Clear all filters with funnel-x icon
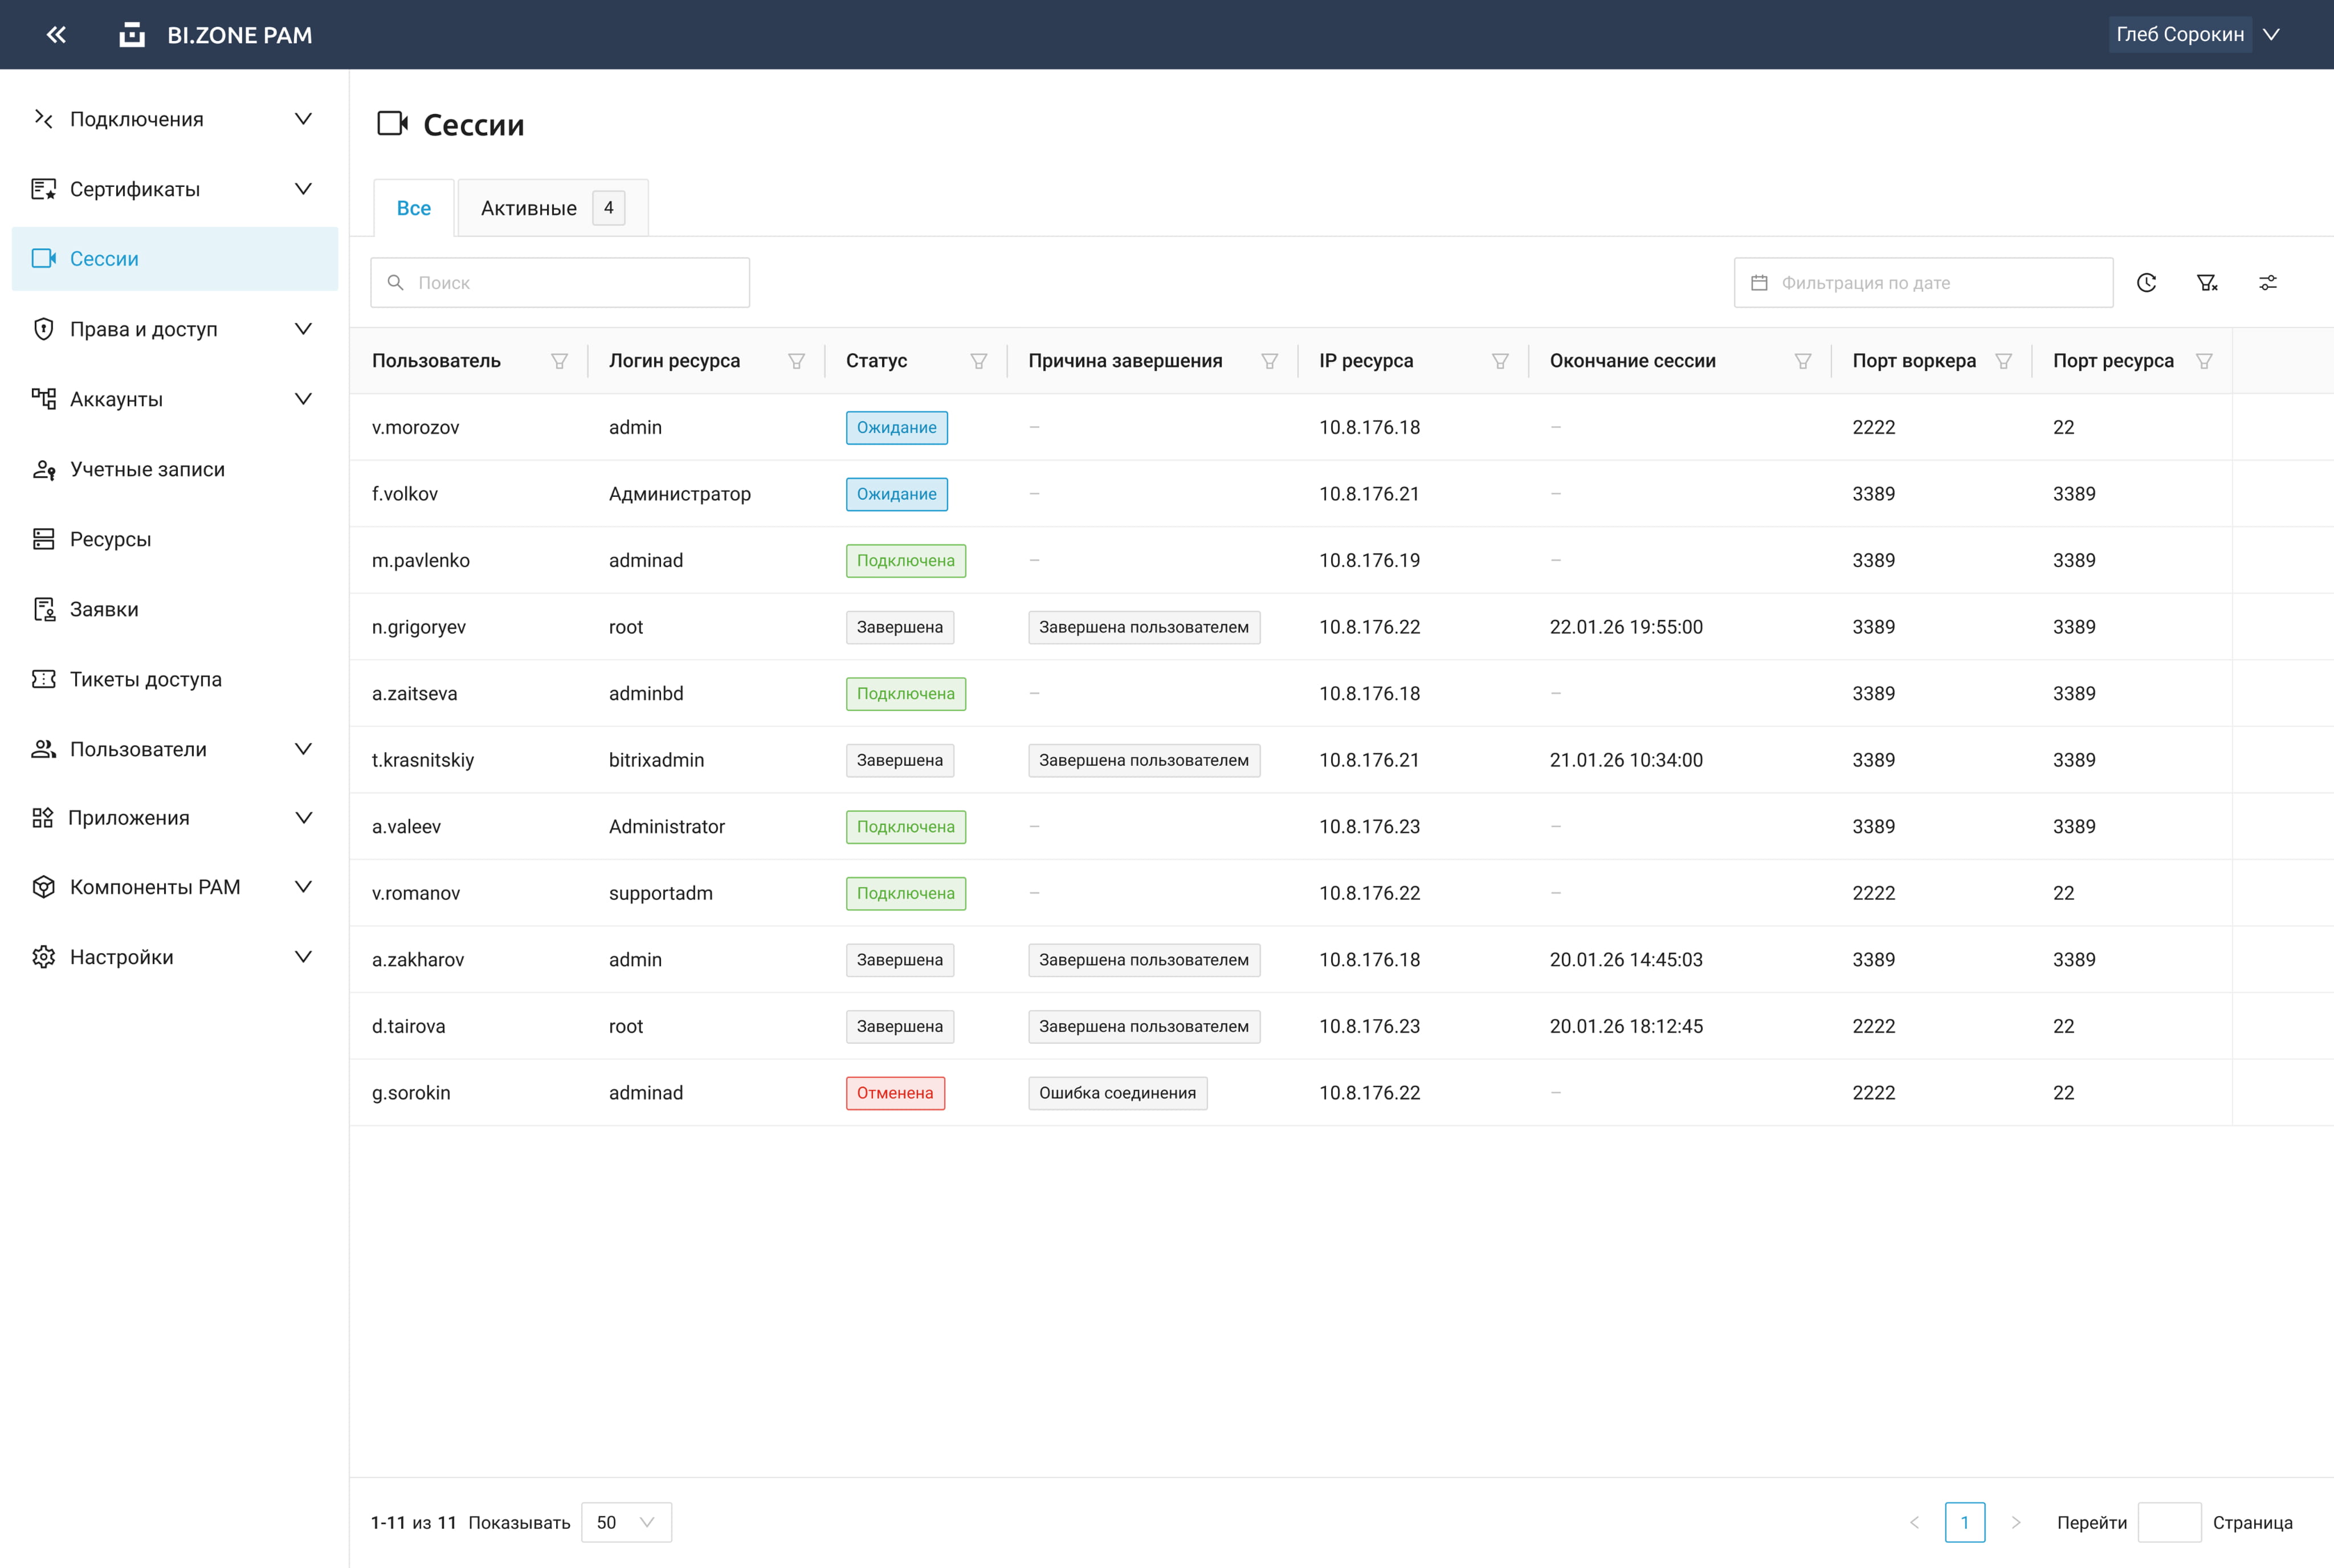This screenshot has height=1568, width=2334. click(2207, 283)
